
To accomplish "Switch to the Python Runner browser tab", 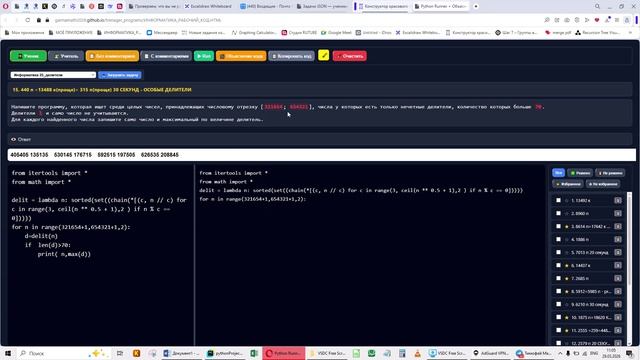I will 440,6.
